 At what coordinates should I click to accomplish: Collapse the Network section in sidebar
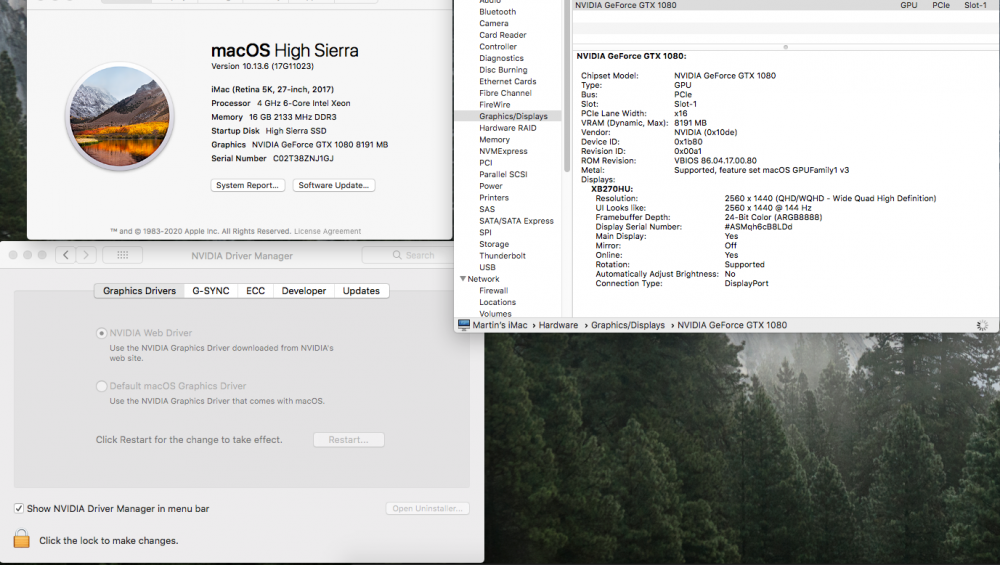point(462,279)
